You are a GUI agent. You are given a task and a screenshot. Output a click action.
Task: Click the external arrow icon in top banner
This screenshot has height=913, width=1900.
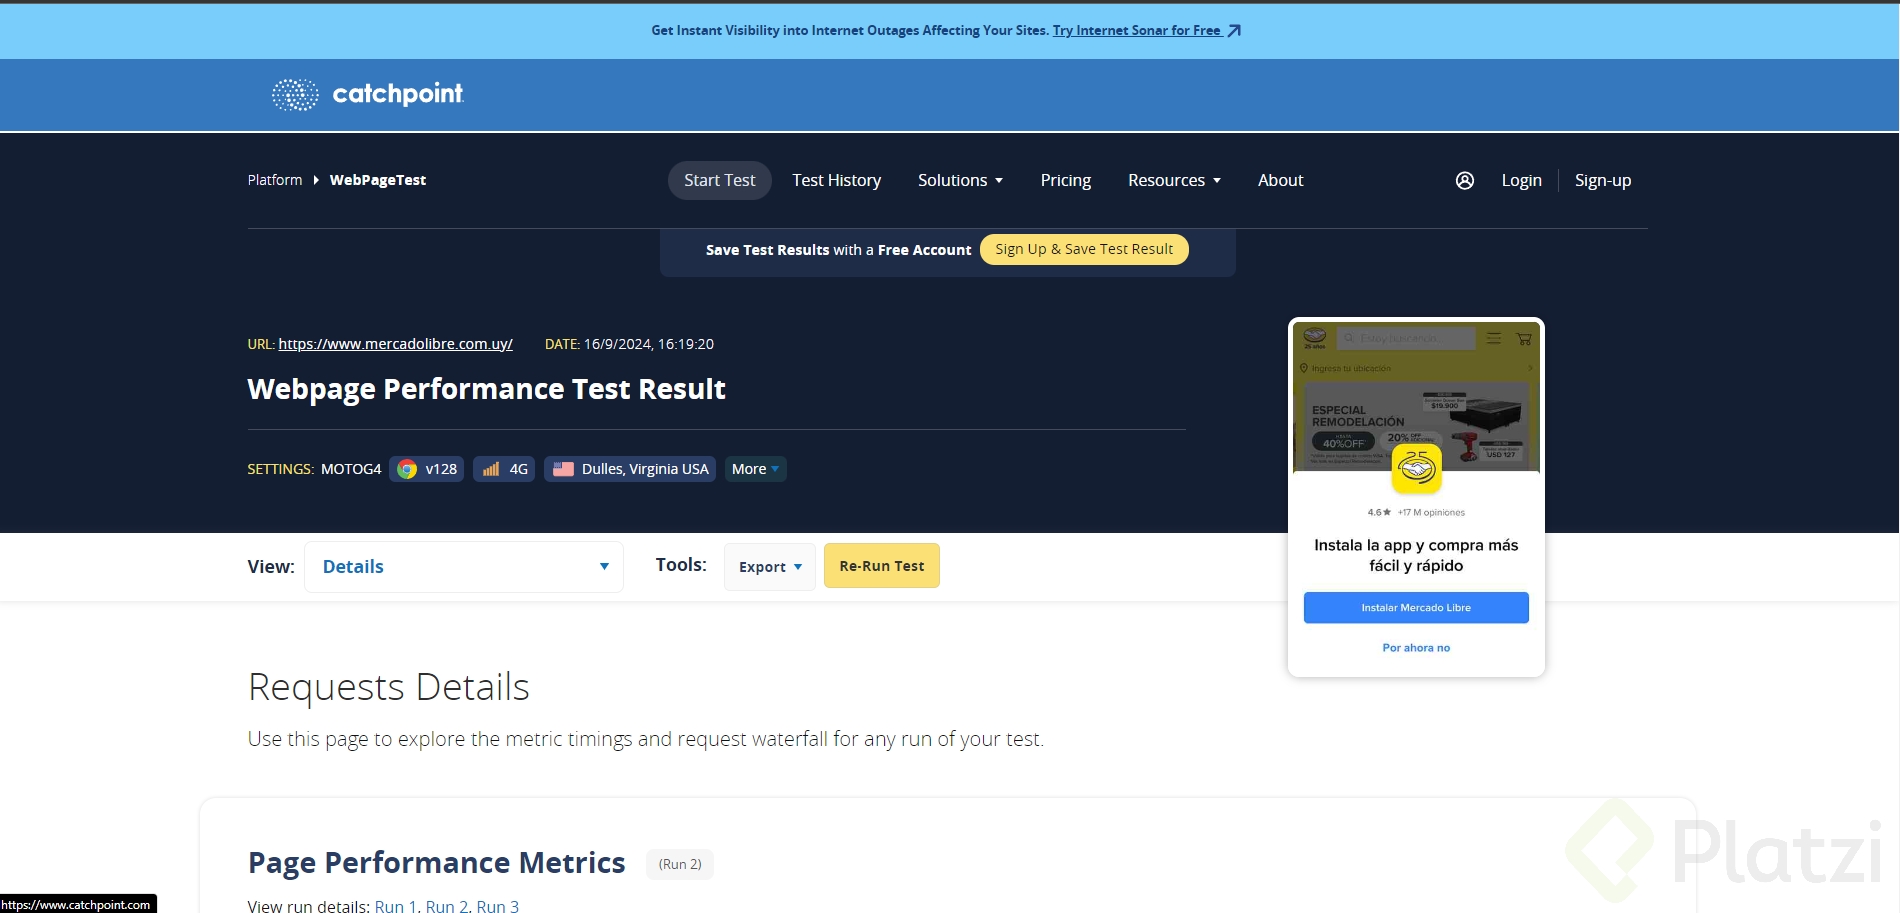(1234, 31)
